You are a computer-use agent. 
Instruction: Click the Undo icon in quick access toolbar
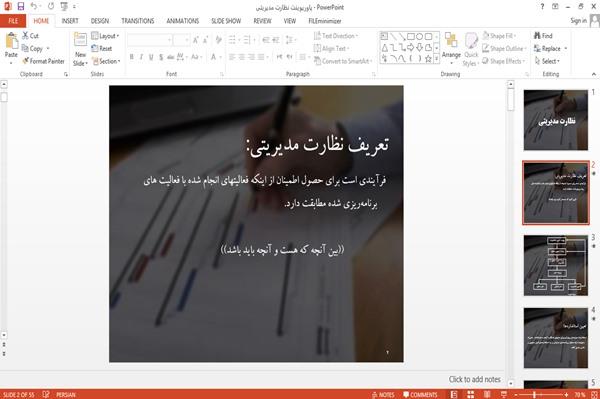[x=34, y=7]
